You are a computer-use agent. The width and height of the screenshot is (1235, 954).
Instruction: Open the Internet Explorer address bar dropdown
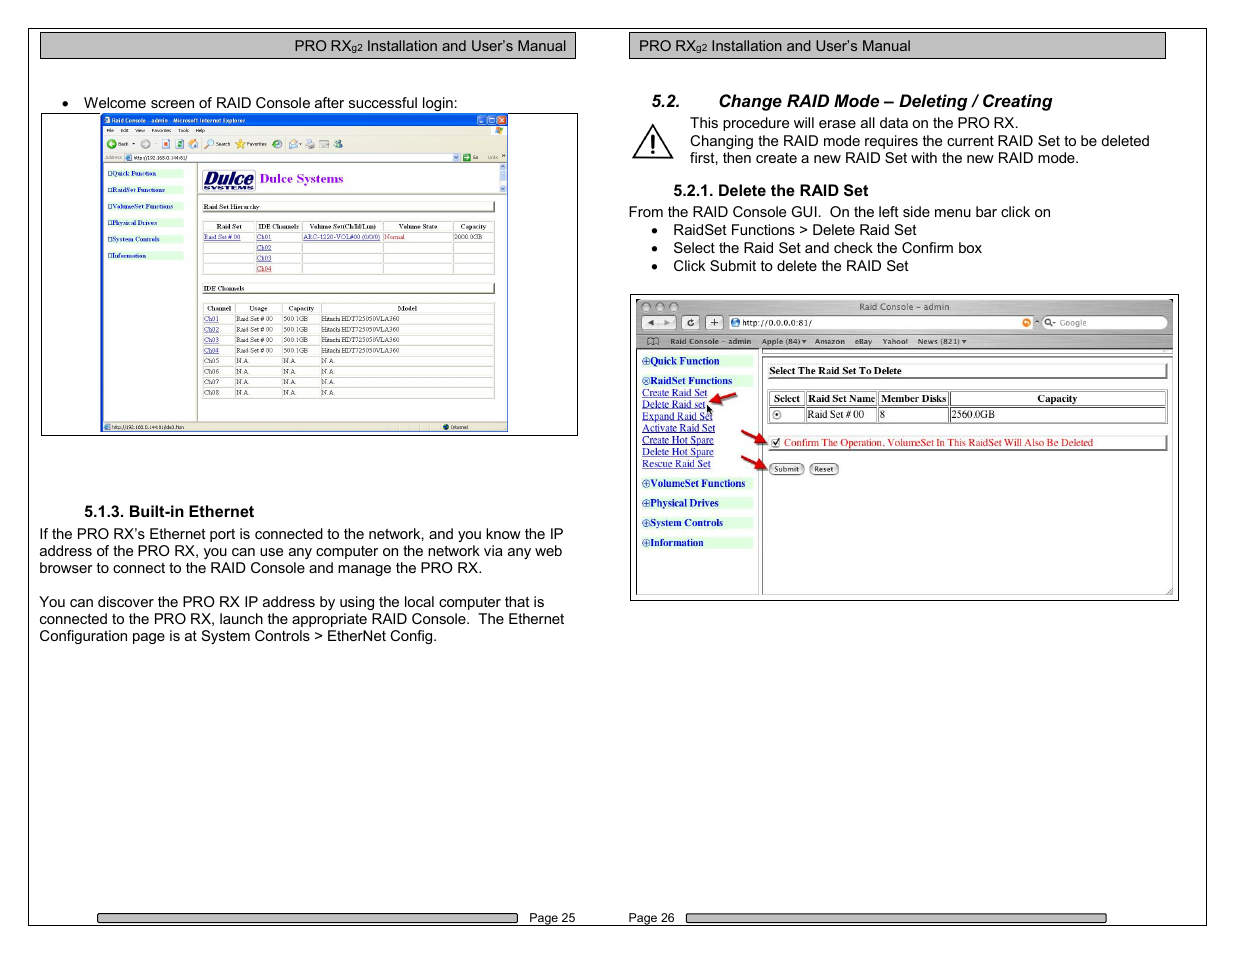[456, 157]
